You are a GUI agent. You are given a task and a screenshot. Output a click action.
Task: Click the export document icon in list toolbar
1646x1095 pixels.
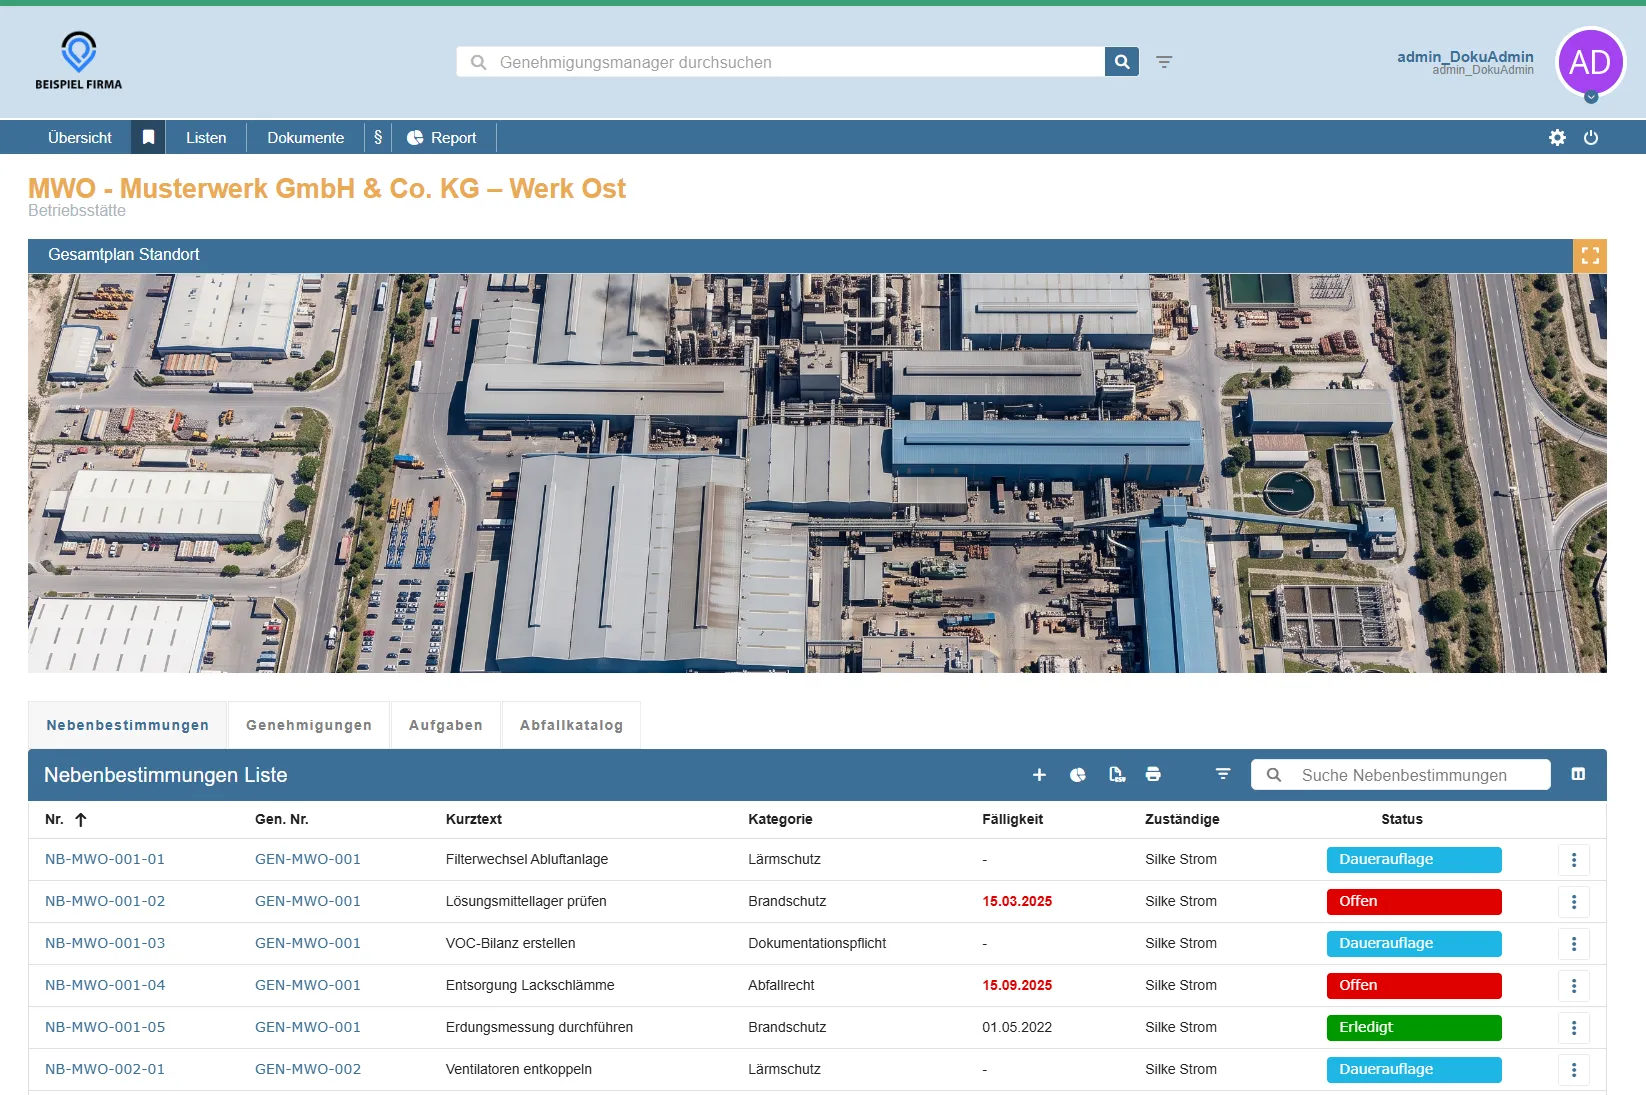tap(1117, 775)
